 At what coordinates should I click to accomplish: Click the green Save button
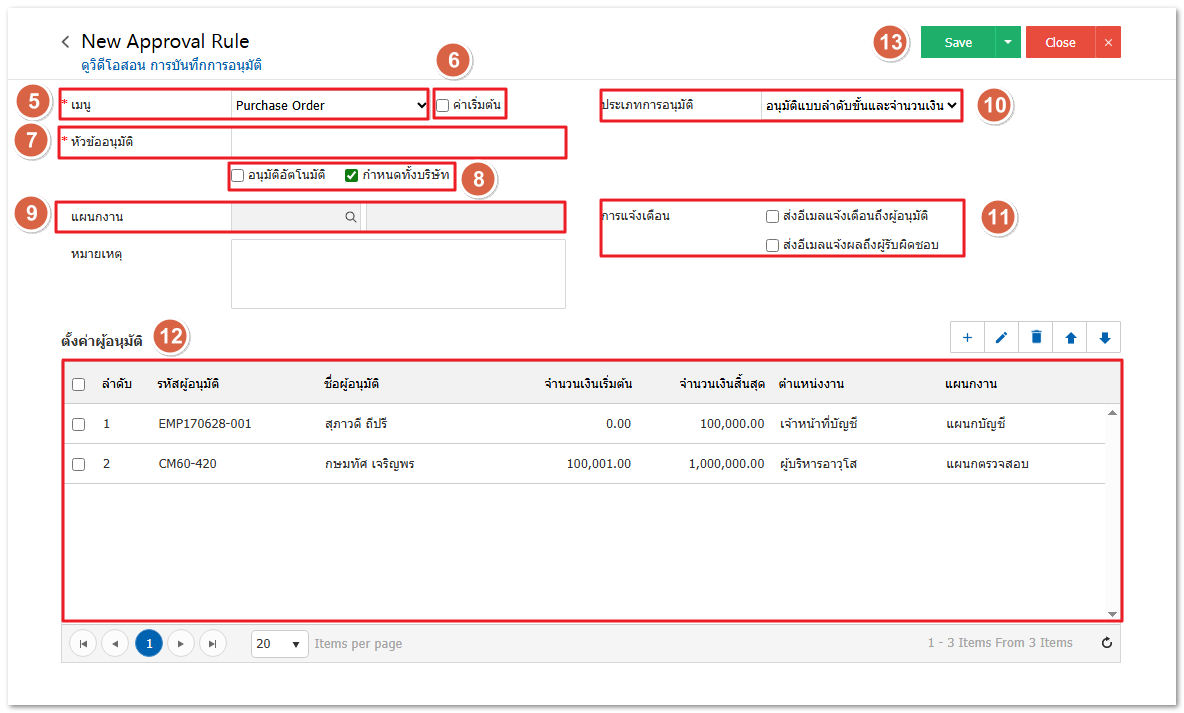pyautogui.click(x=958, y=42)
